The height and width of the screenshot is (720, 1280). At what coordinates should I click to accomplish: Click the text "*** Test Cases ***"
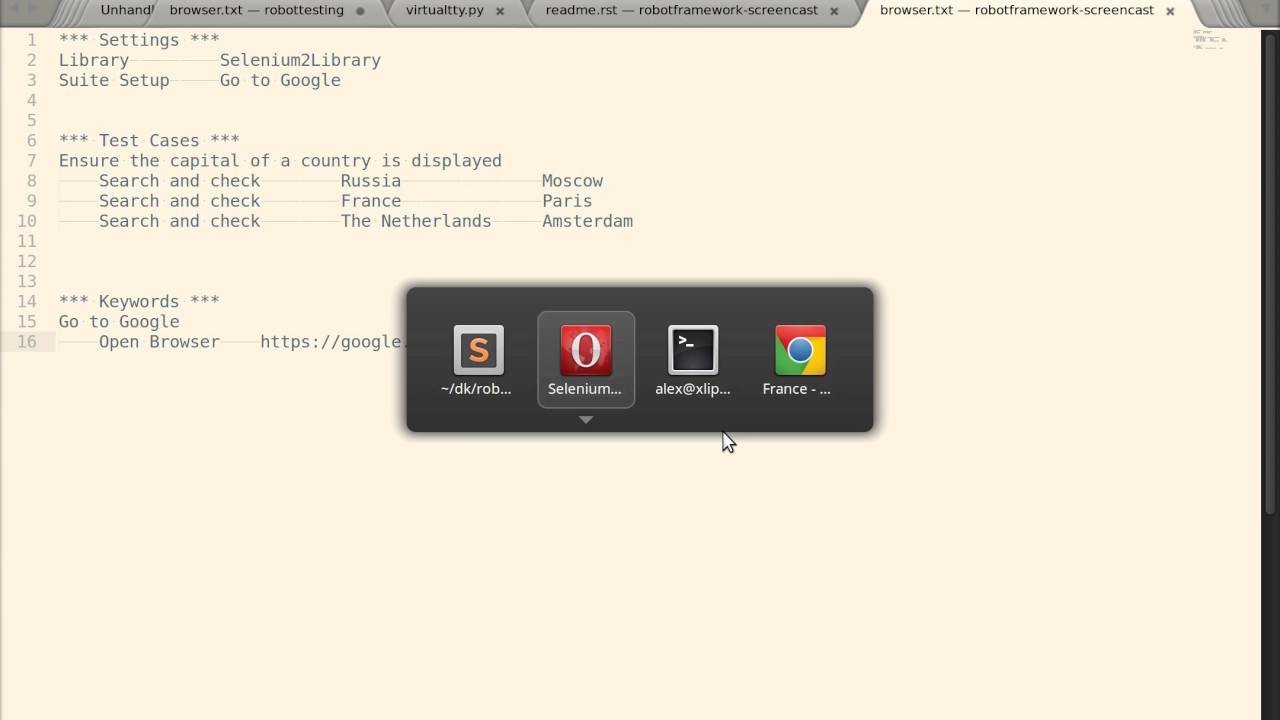click(149, 140)
